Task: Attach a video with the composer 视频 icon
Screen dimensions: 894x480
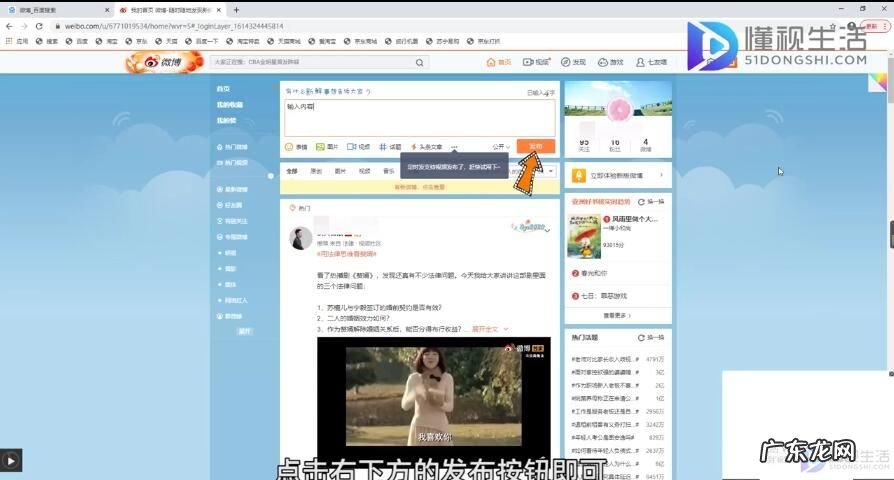Action: [359, 147]
